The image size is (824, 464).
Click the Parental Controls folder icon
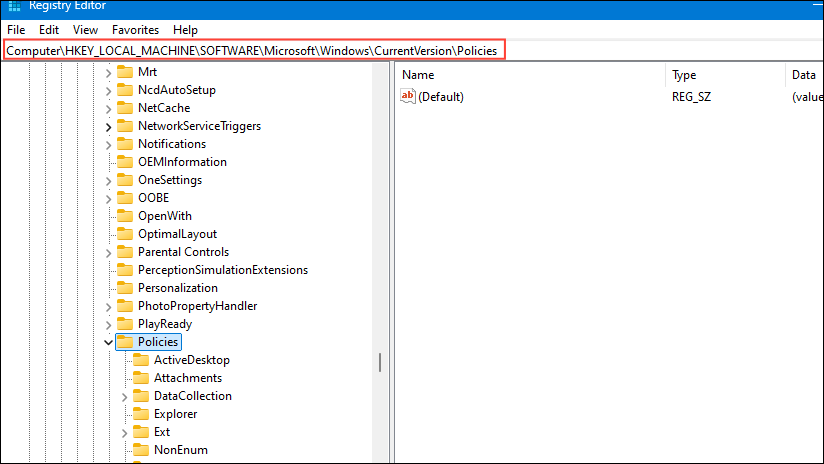tap(125, 252)
